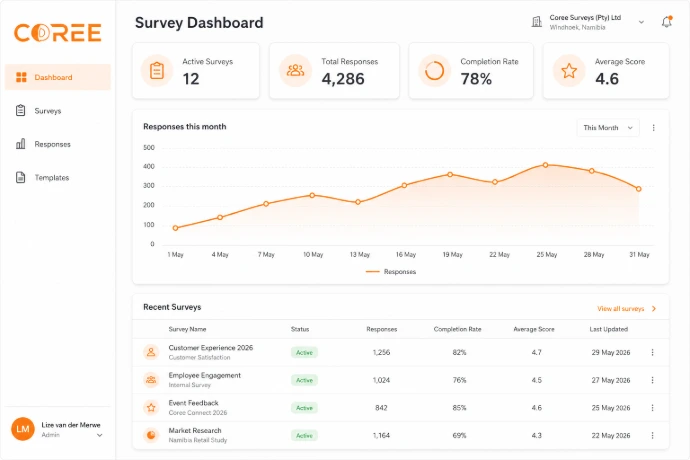Open the Event Feedback row options menu
The width and height of the screenshot is (690, 460).
click(x=653, y=408)
